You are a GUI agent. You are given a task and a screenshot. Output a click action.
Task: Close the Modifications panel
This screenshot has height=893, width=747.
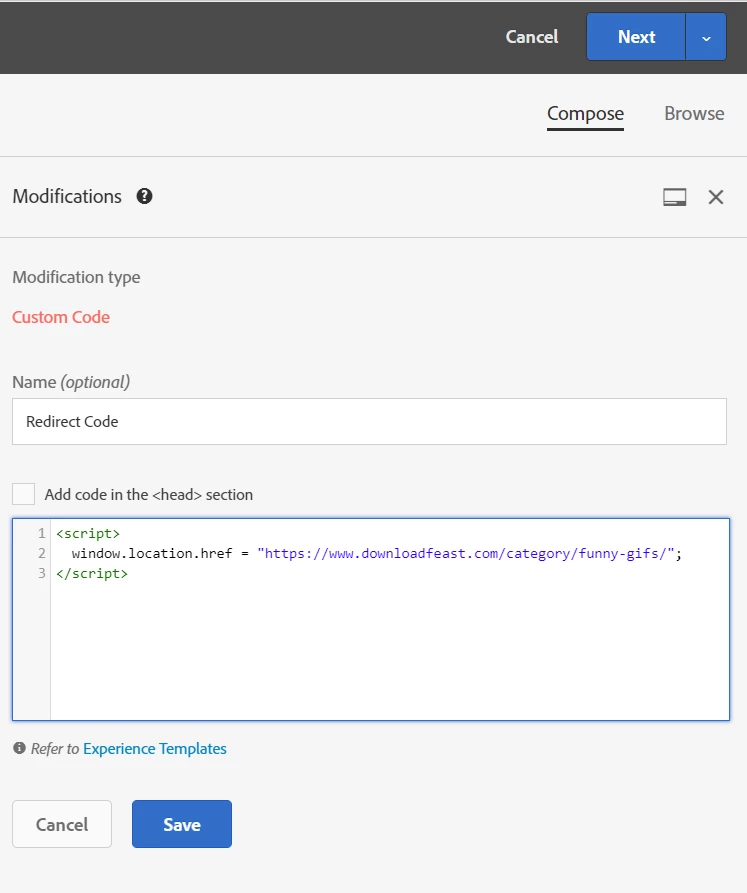click(716, 197)
